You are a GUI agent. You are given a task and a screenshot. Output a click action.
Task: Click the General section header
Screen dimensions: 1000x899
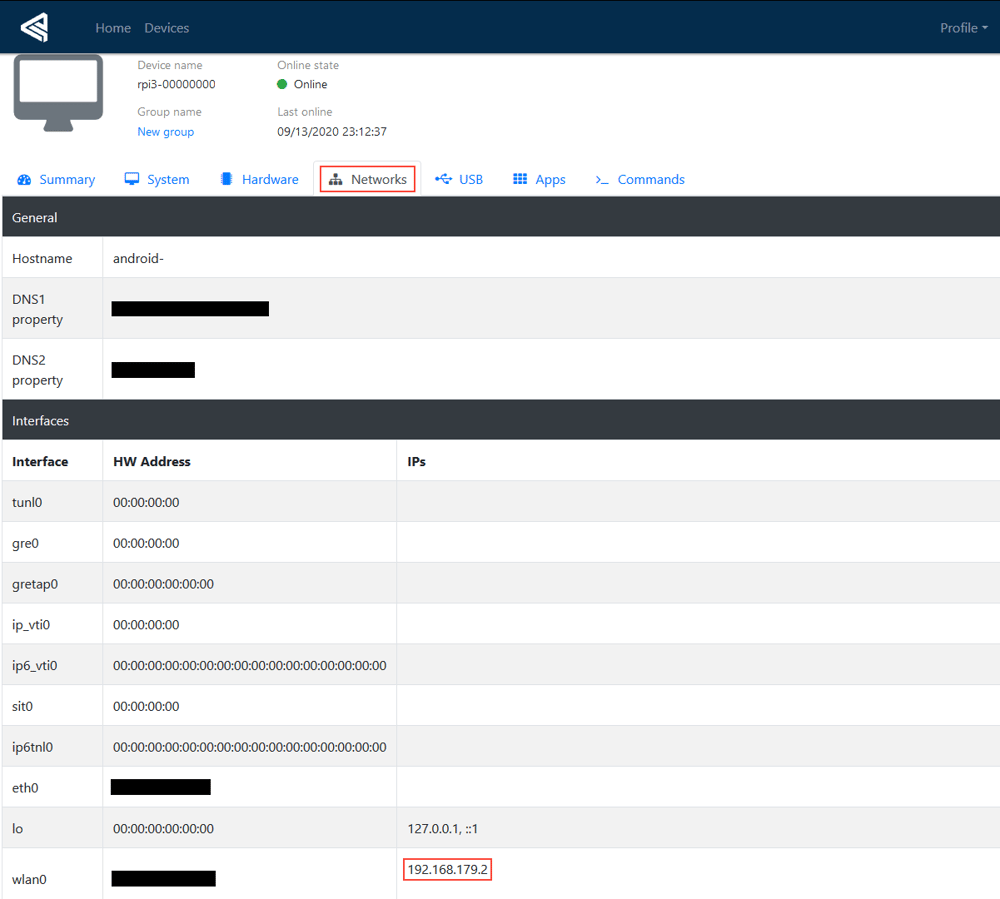coord(35,218)
